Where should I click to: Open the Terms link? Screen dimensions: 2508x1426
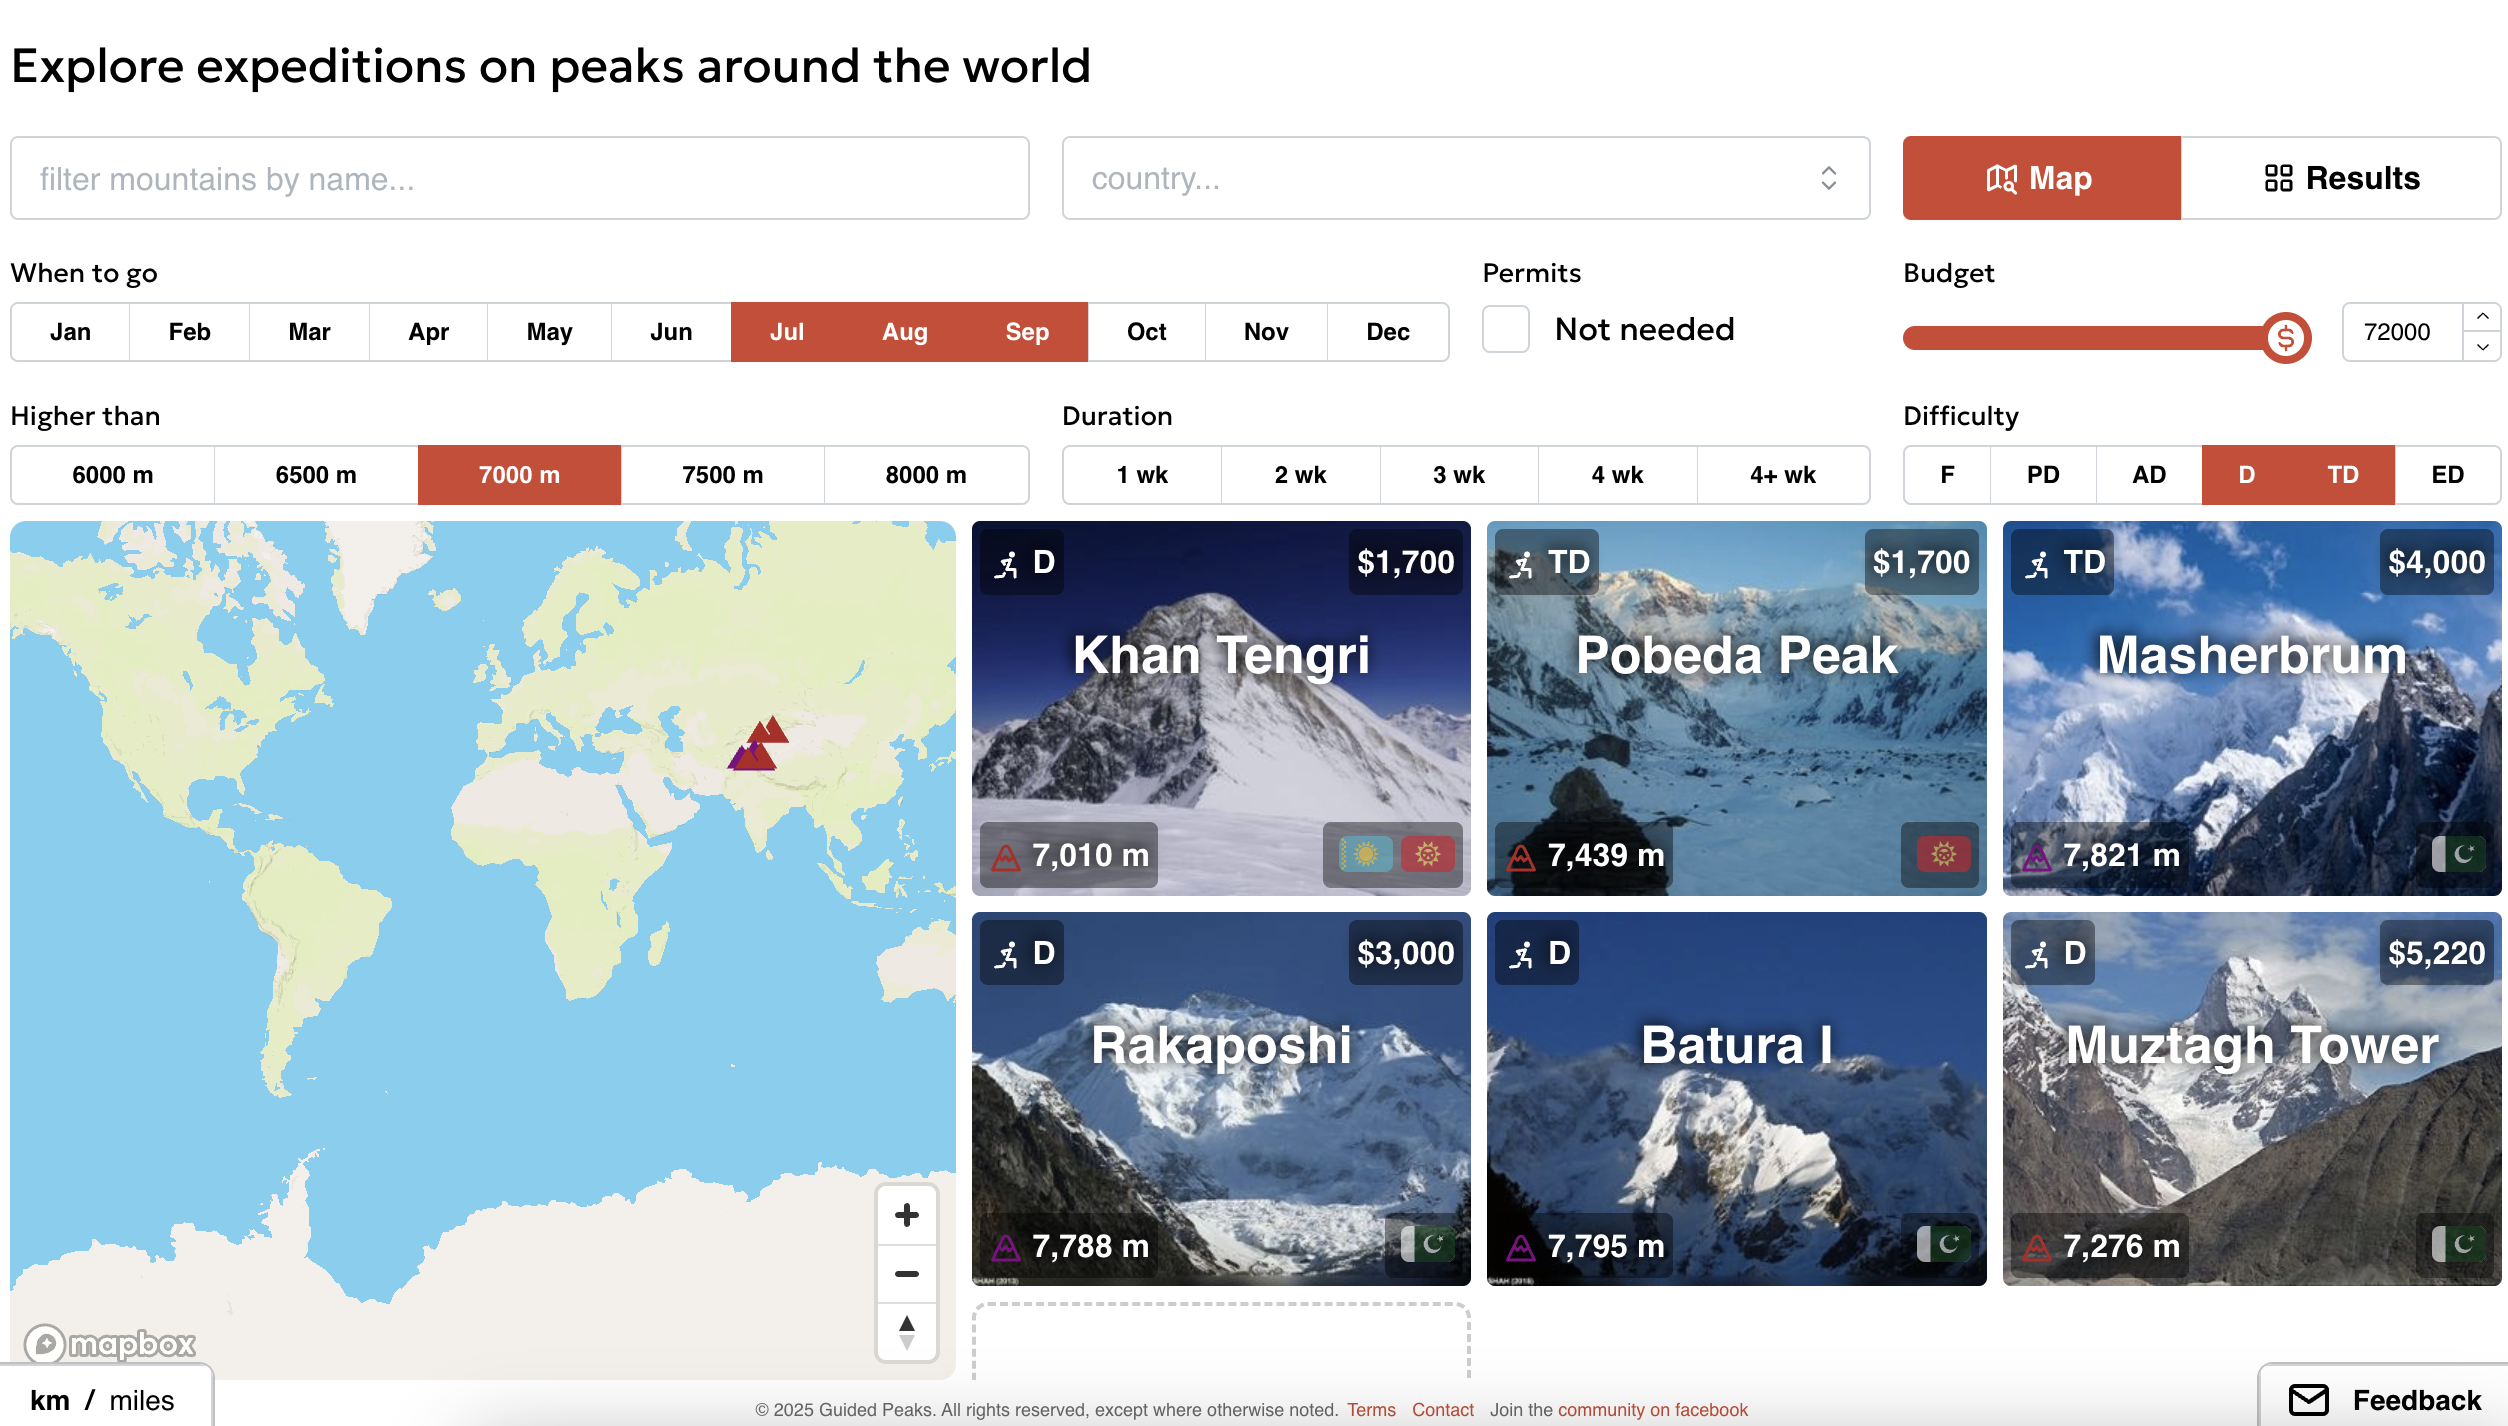click(x=1371, y=1409)
